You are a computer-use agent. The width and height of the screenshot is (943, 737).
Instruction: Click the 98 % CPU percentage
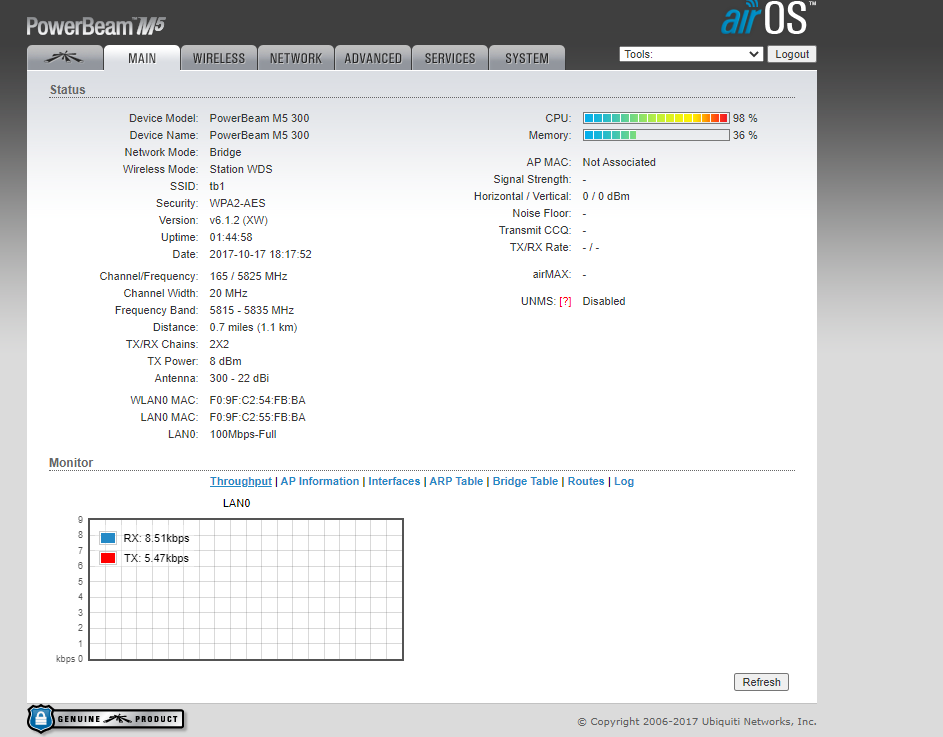click(745, 118)
